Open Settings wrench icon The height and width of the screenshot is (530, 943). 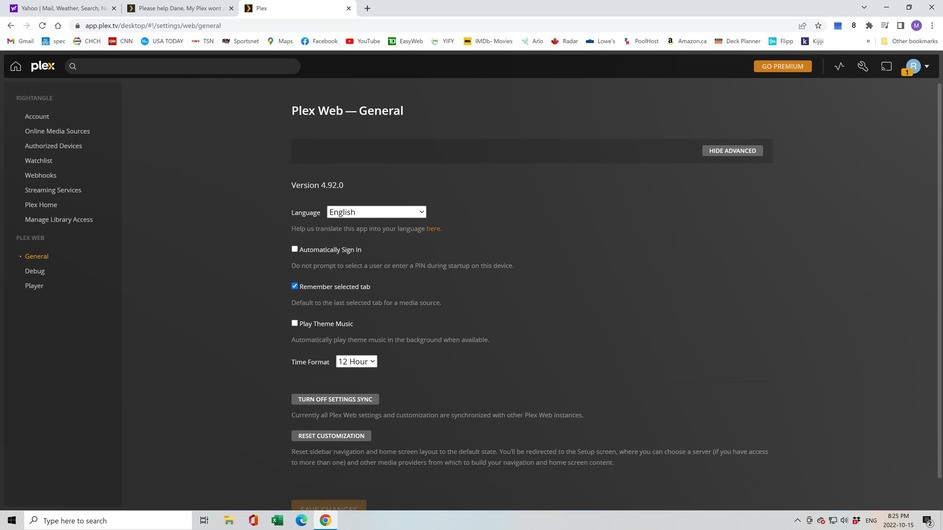(x=862, y=66)
